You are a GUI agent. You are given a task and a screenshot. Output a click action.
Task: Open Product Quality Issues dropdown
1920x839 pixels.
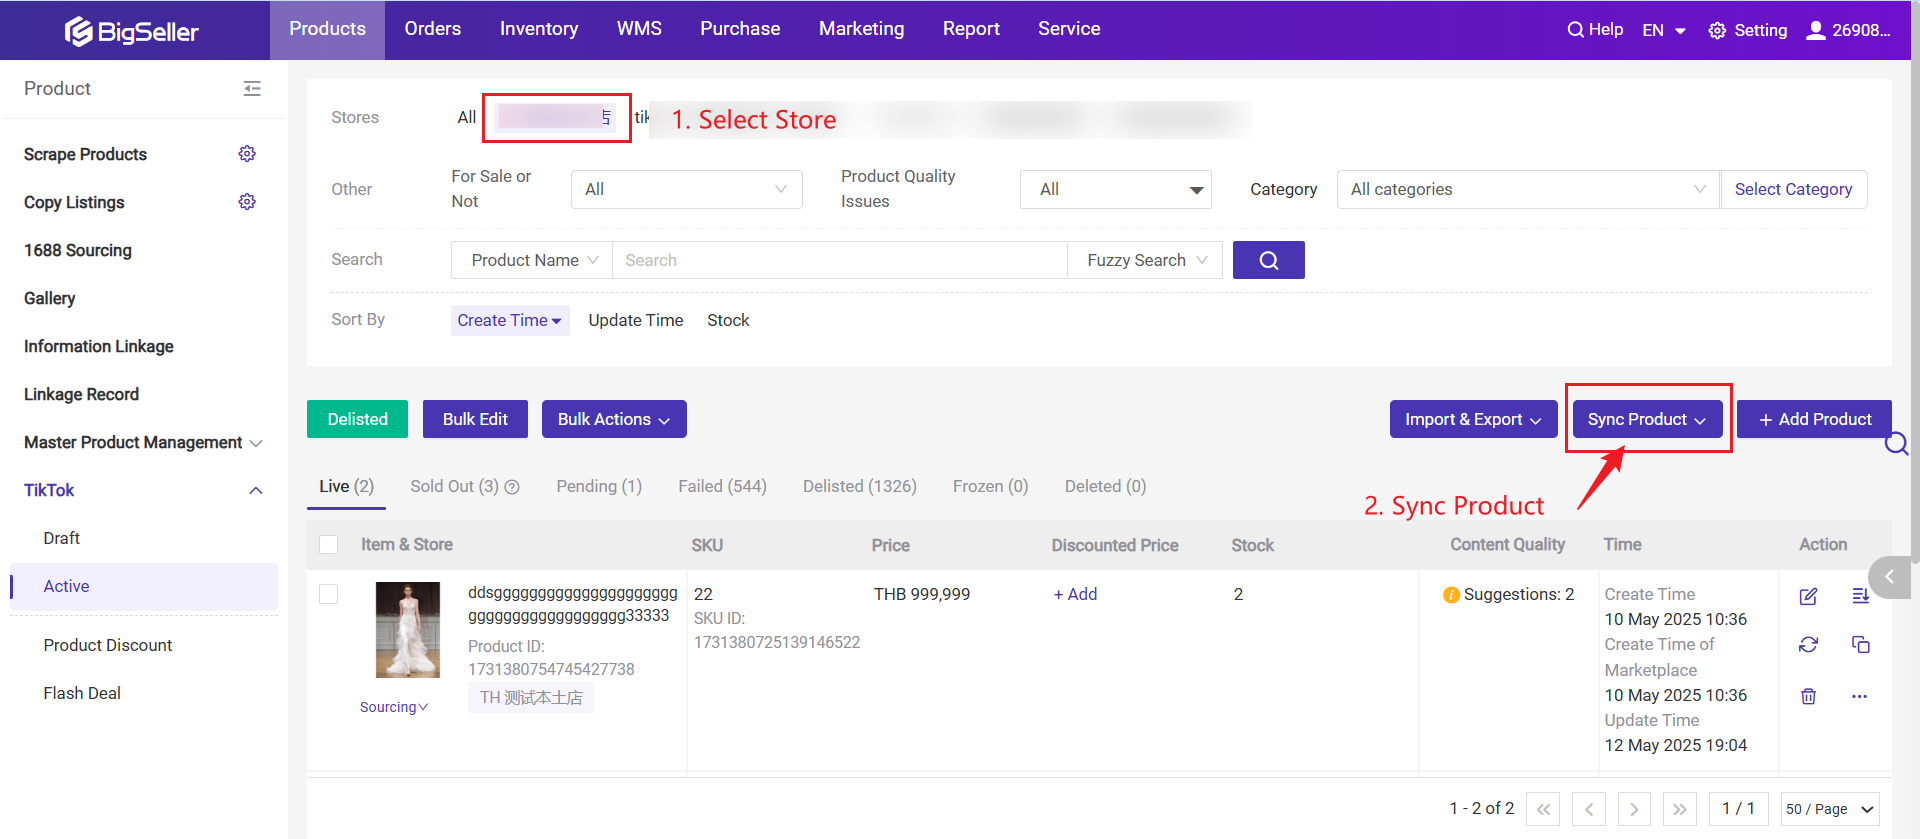coord(1115,190)
